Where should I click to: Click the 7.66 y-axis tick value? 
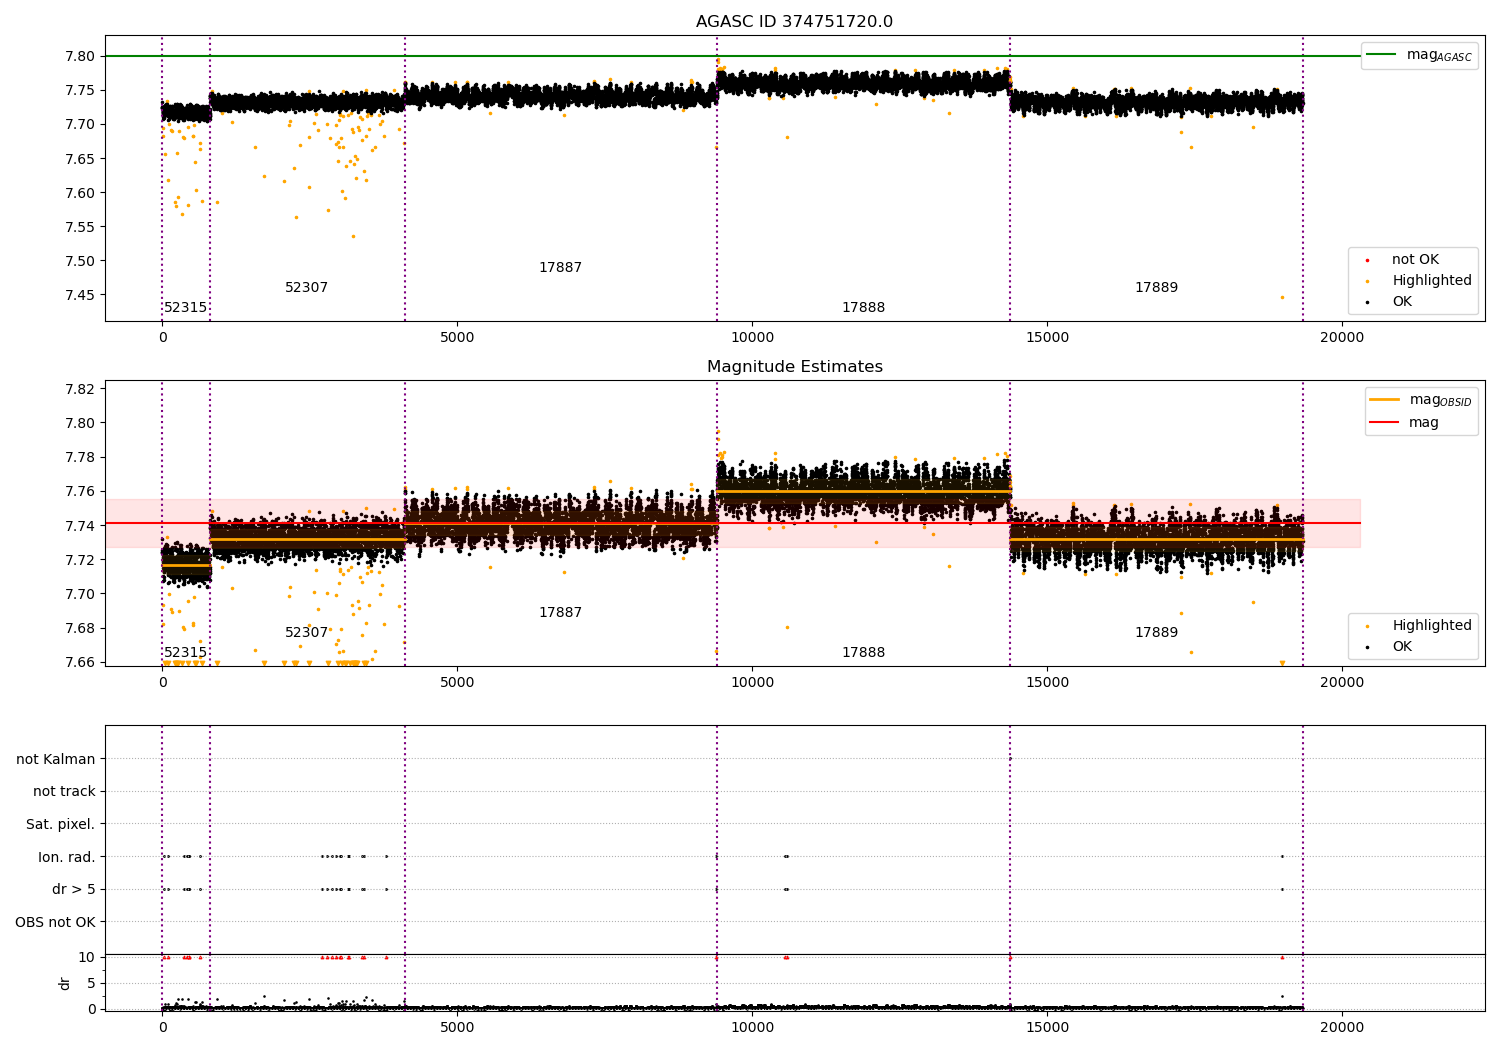tap(80, 662)
